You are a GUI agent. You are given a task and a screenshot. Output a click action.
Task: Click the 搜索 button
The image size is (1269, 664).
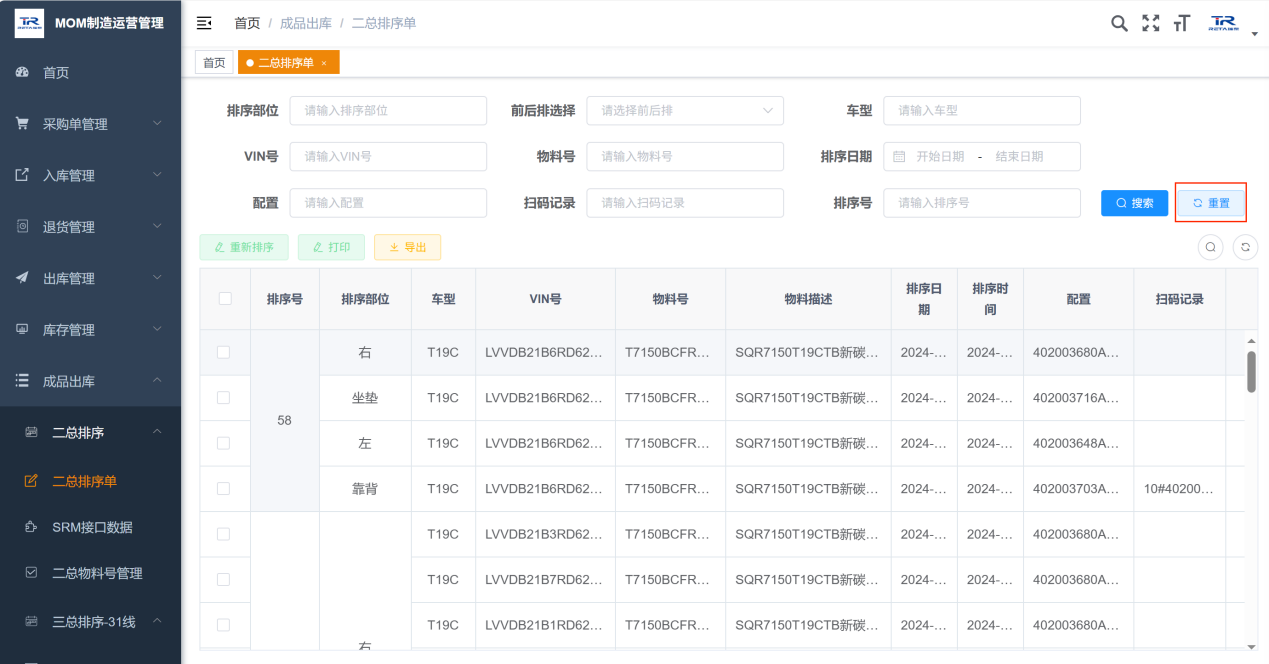point(1134,203)
